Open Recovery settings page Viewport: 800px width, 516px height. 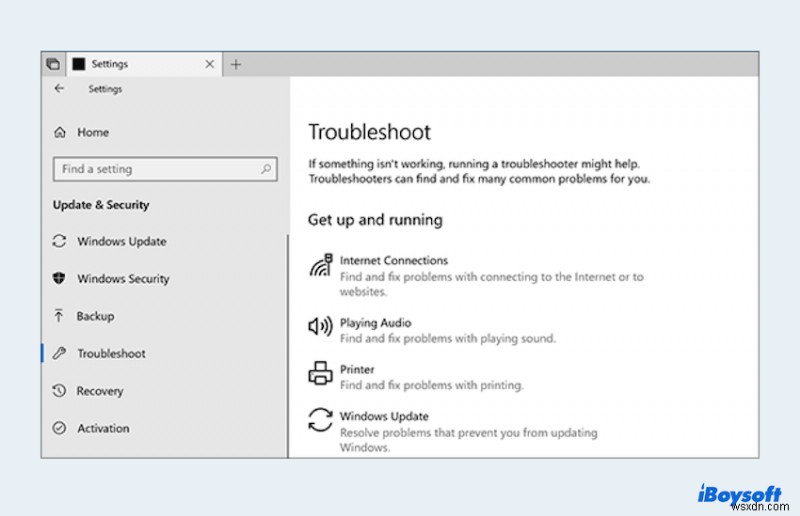(100, 390)
